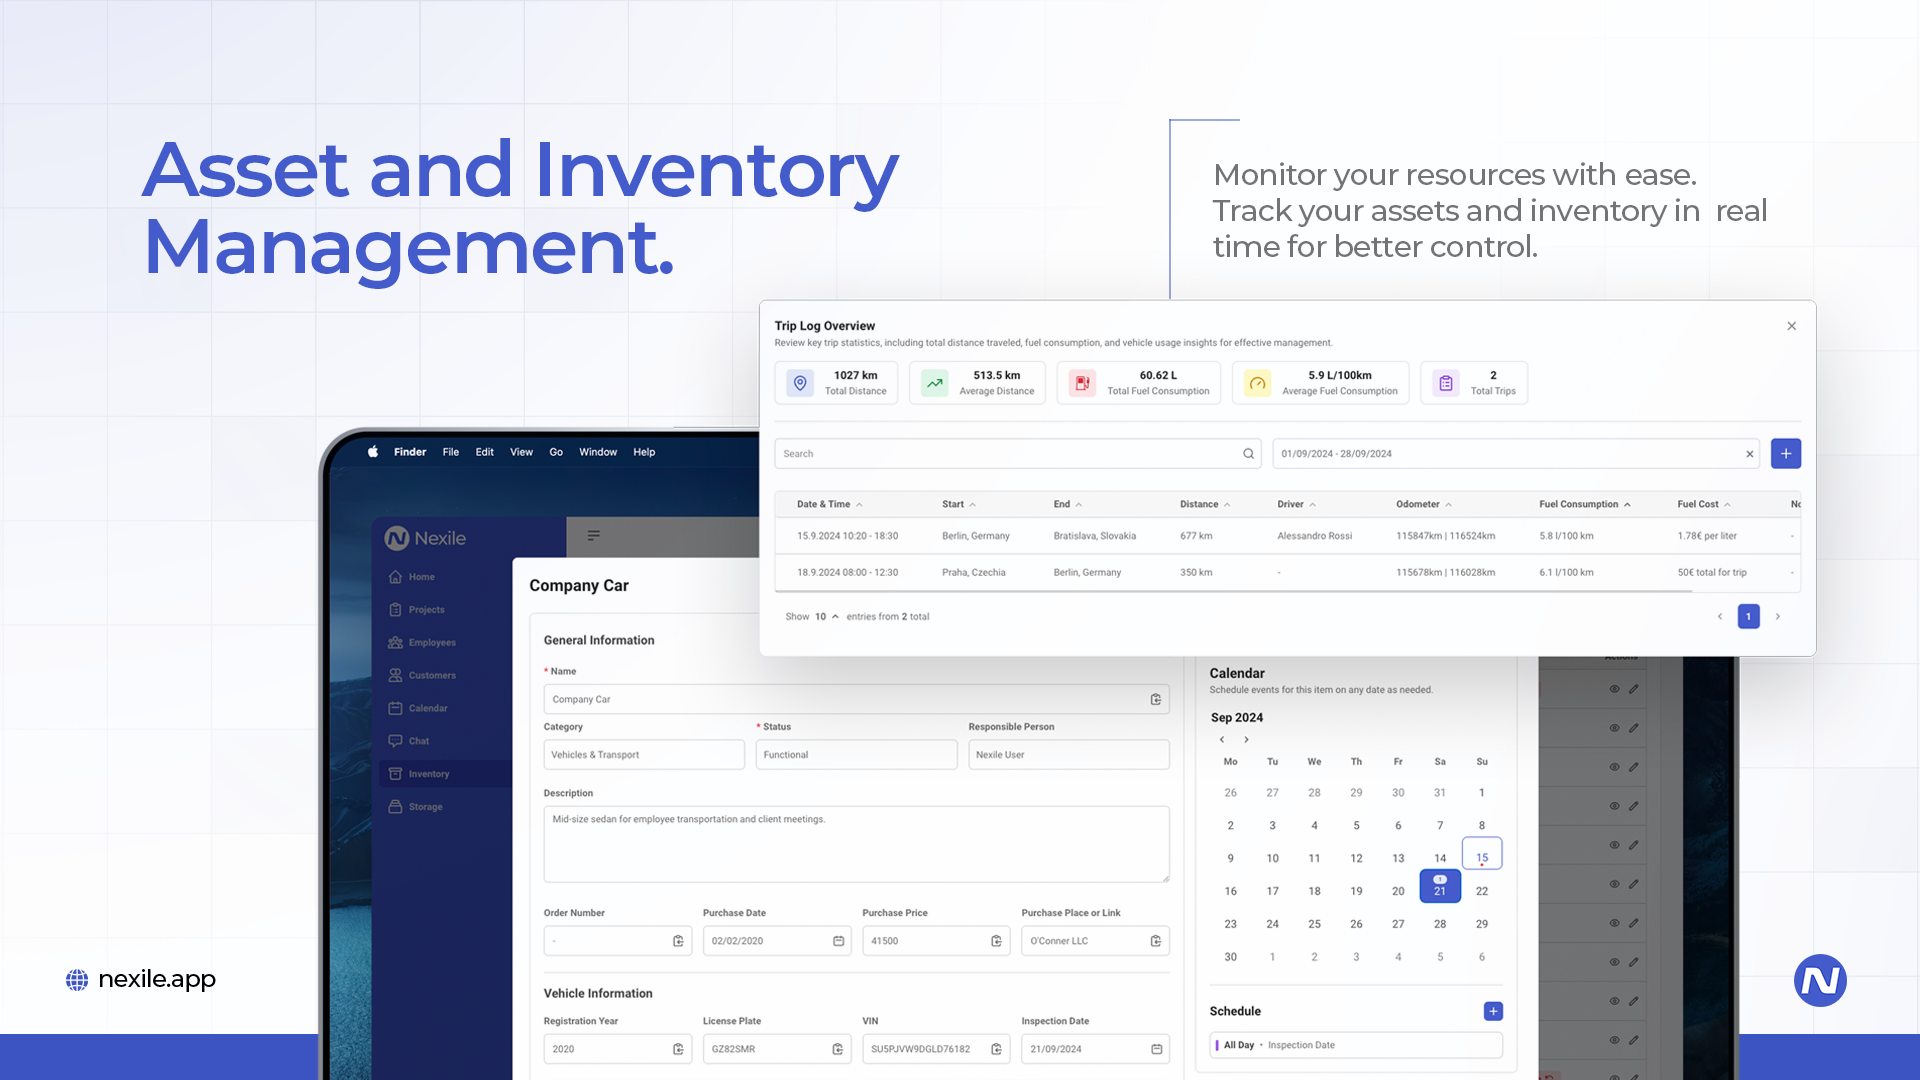Click the trip log Search field

click(x=1017, y=454)
